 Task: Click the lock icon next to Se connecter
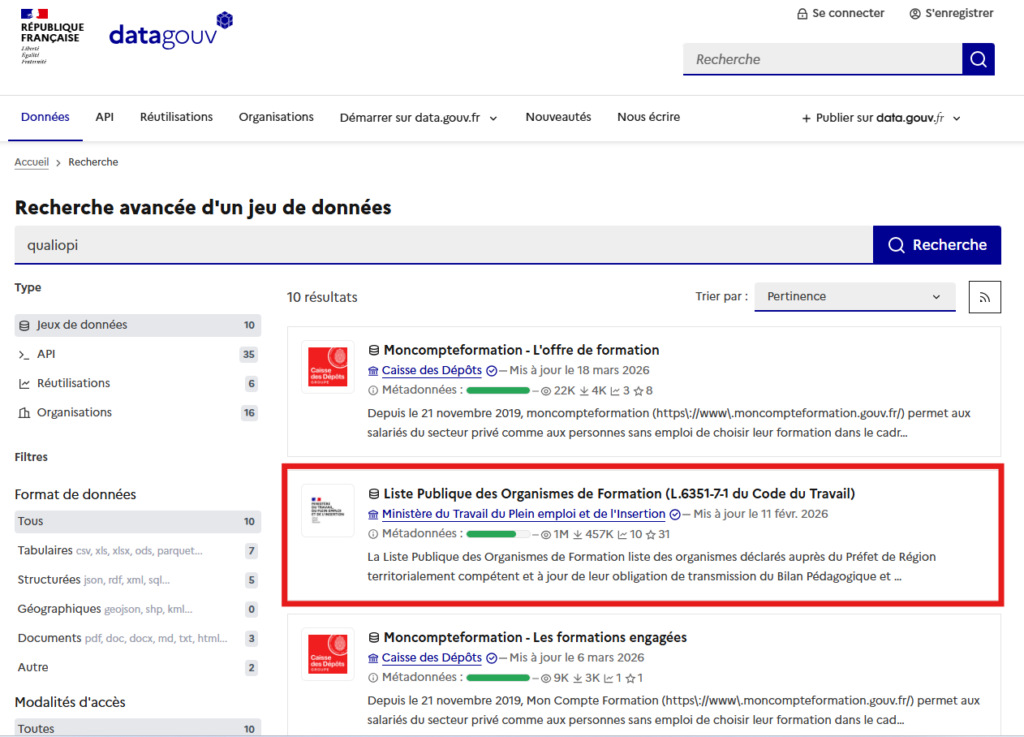click(x=802, y=14)
